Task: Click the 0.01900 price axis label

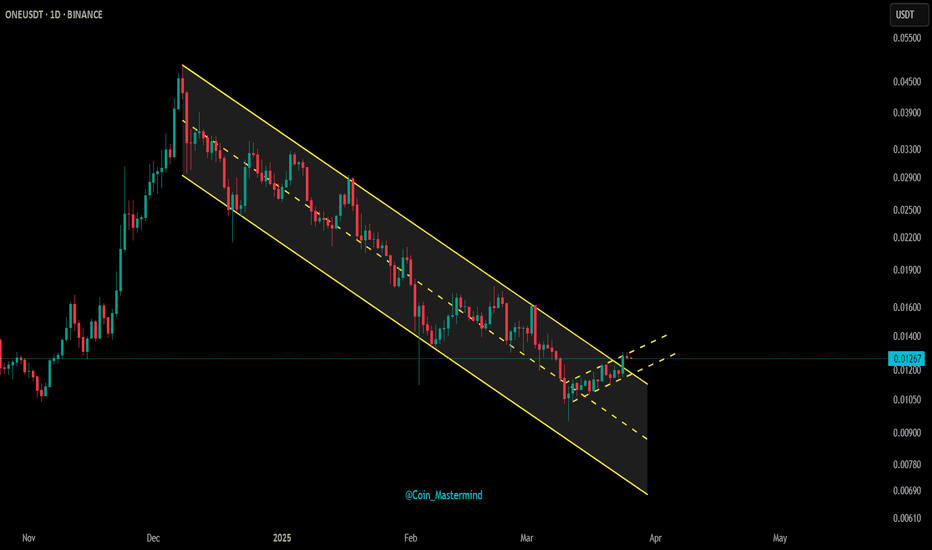Action: tap(907, 270)
